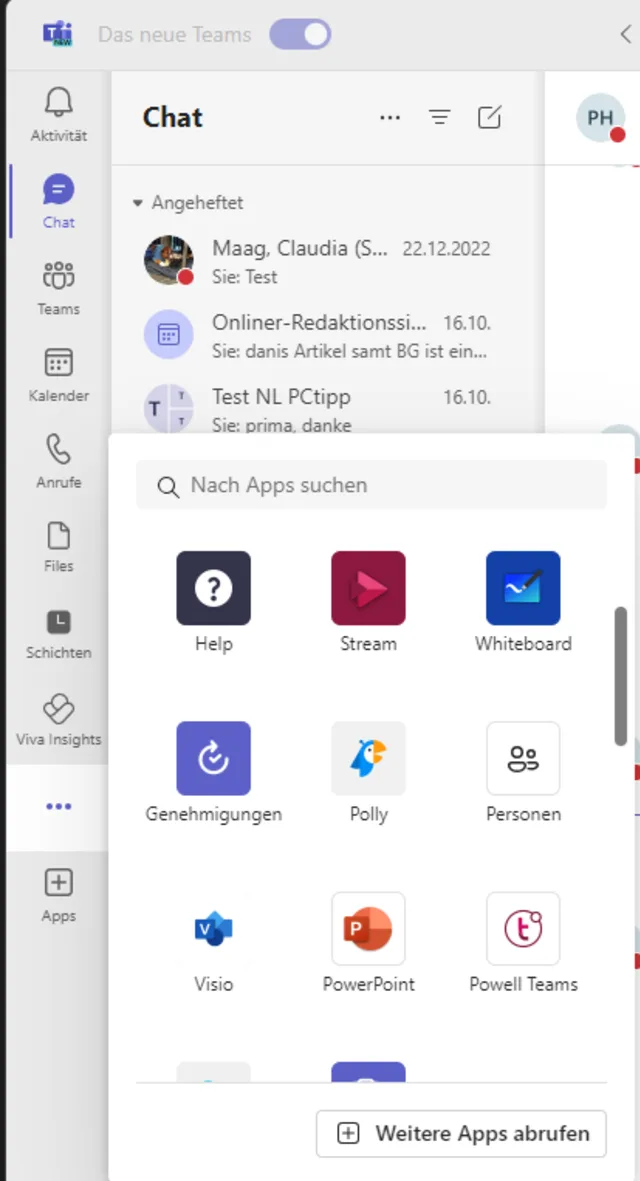Start a new chat with compose icon
The height and width of the screenshot is (1181, 640).
pos(489,117)
